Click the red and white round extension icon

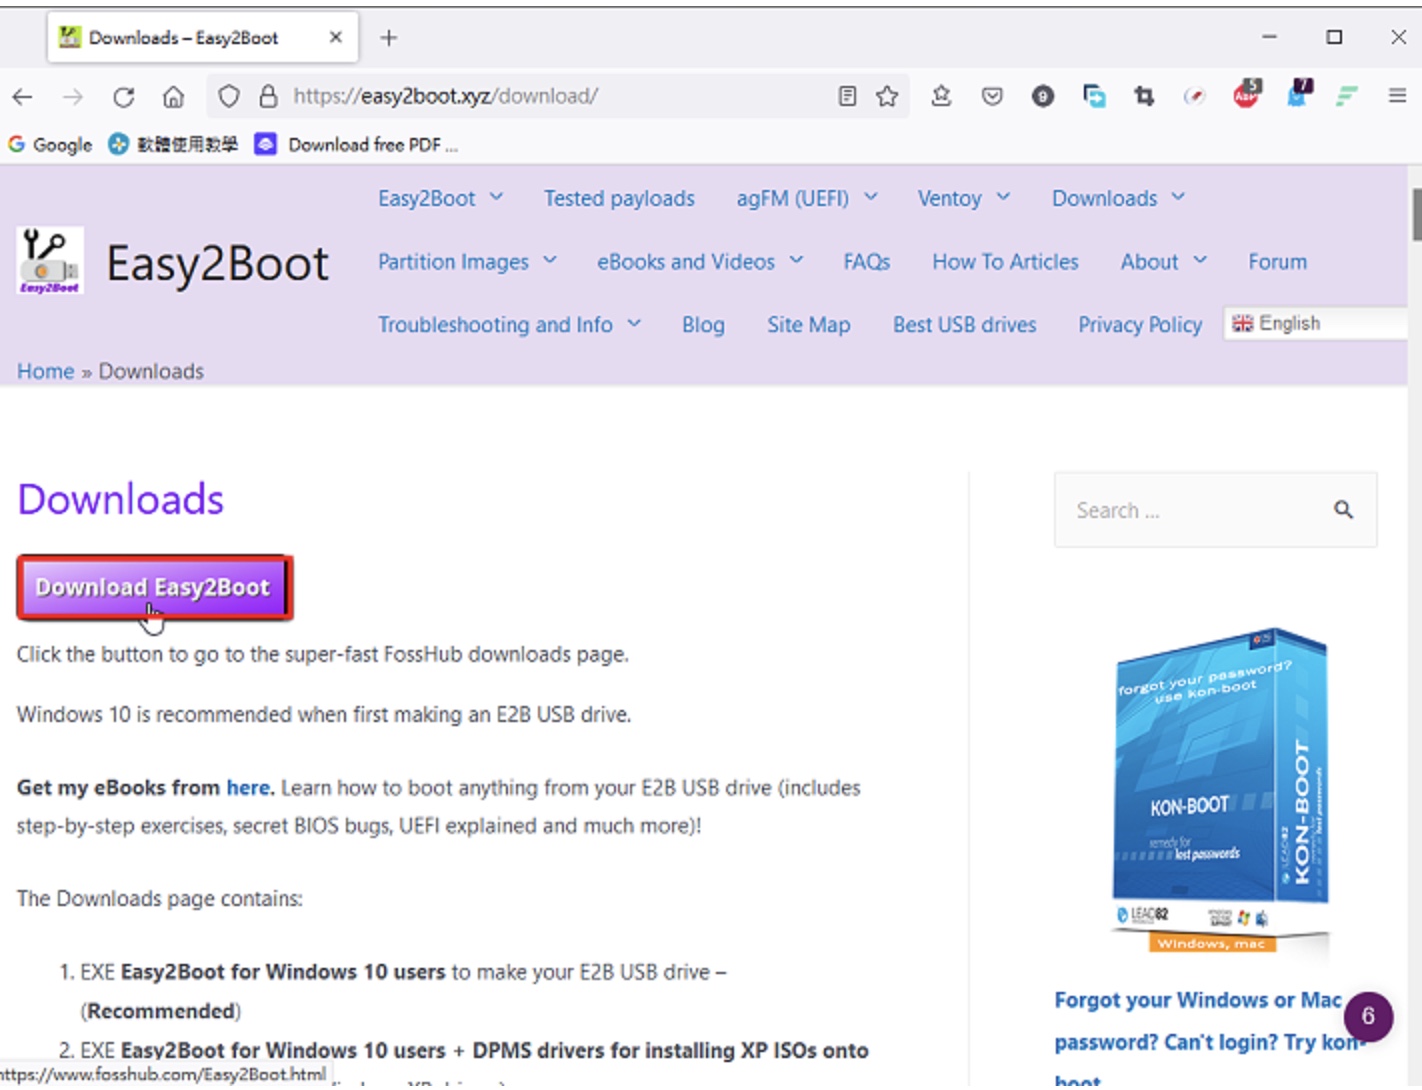click(1194, 96)
